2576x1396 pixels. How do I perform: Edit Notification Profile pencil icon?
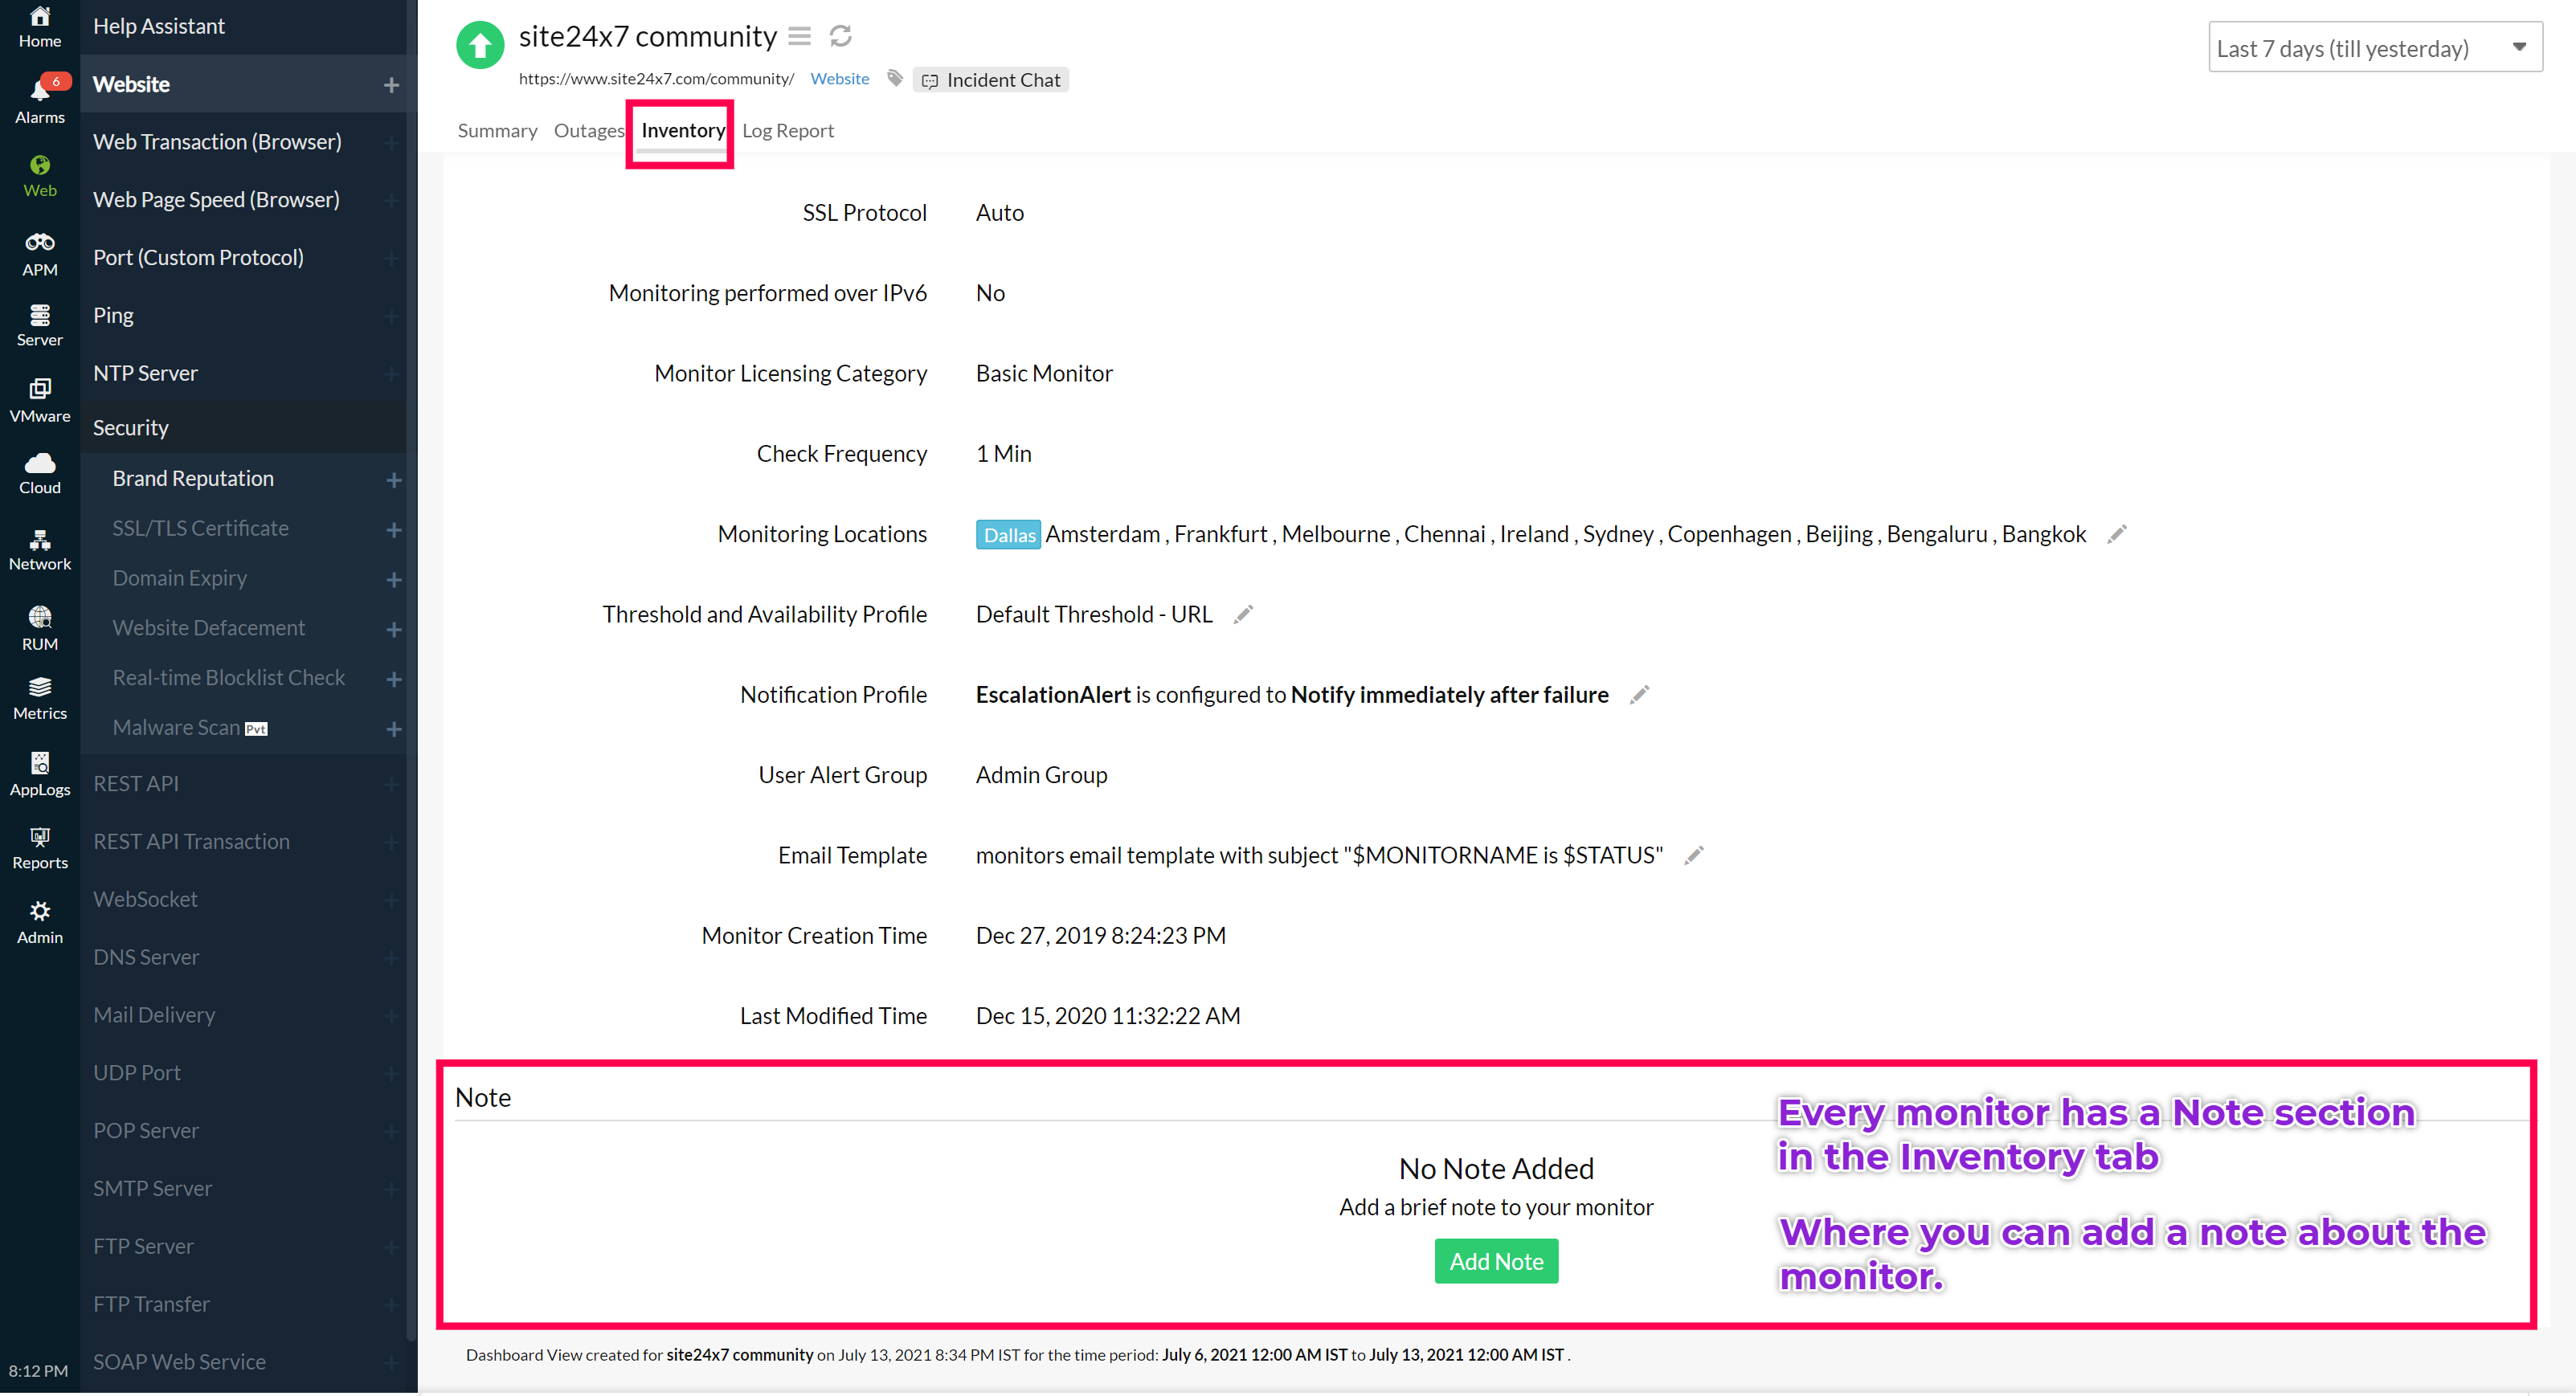(x=1639, y=695)
